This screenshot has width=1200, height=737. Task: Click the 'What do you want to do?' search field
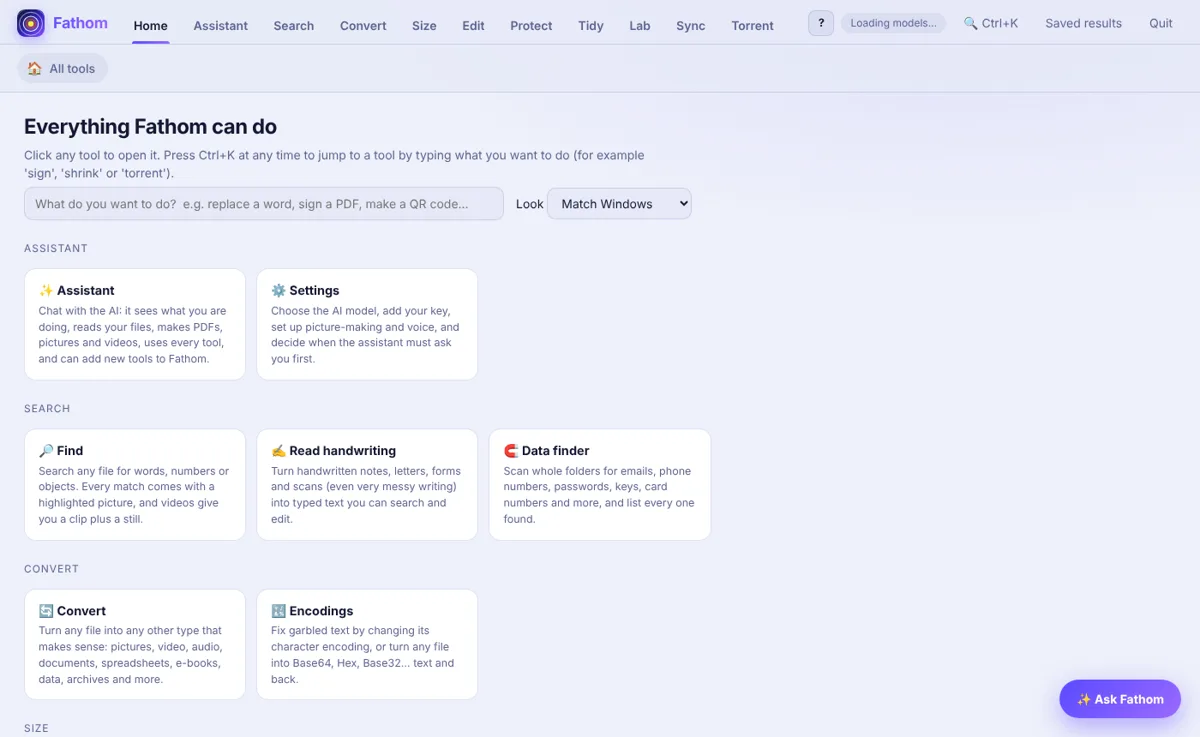[x=264, y=204]
